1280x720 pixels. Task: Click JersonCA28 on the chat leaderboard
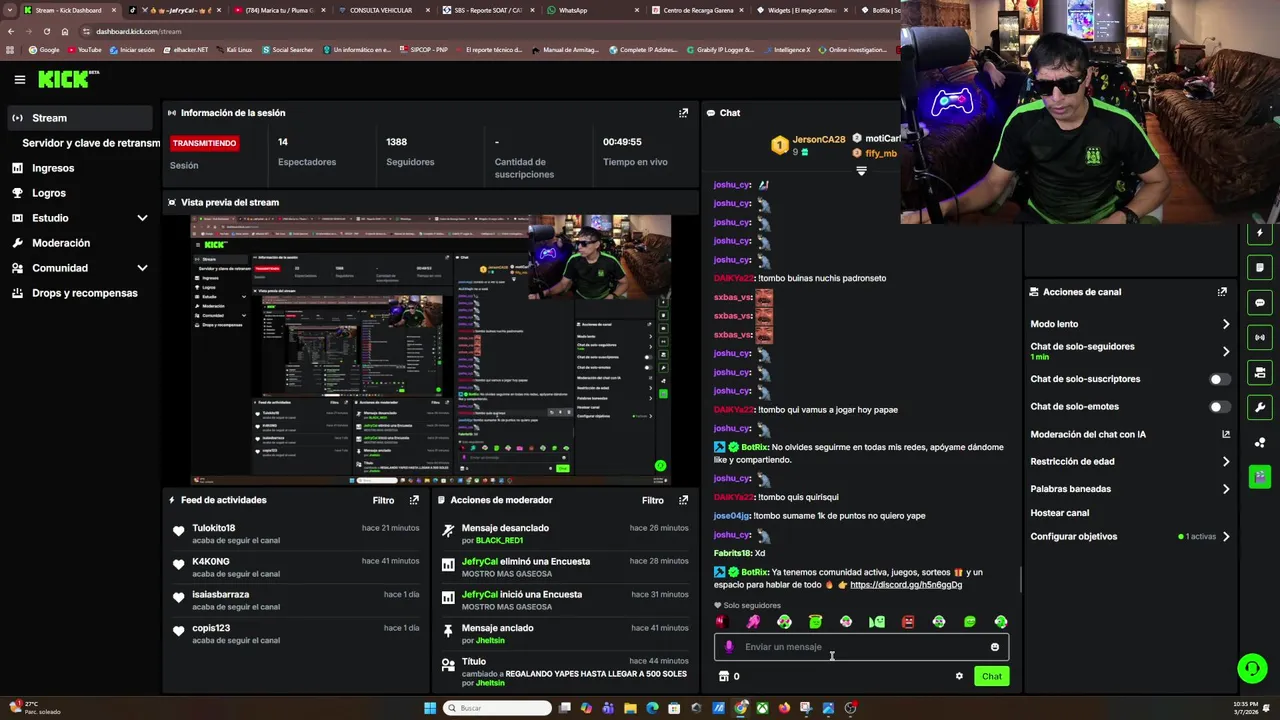pyautogui.click(x=819, y=139)
